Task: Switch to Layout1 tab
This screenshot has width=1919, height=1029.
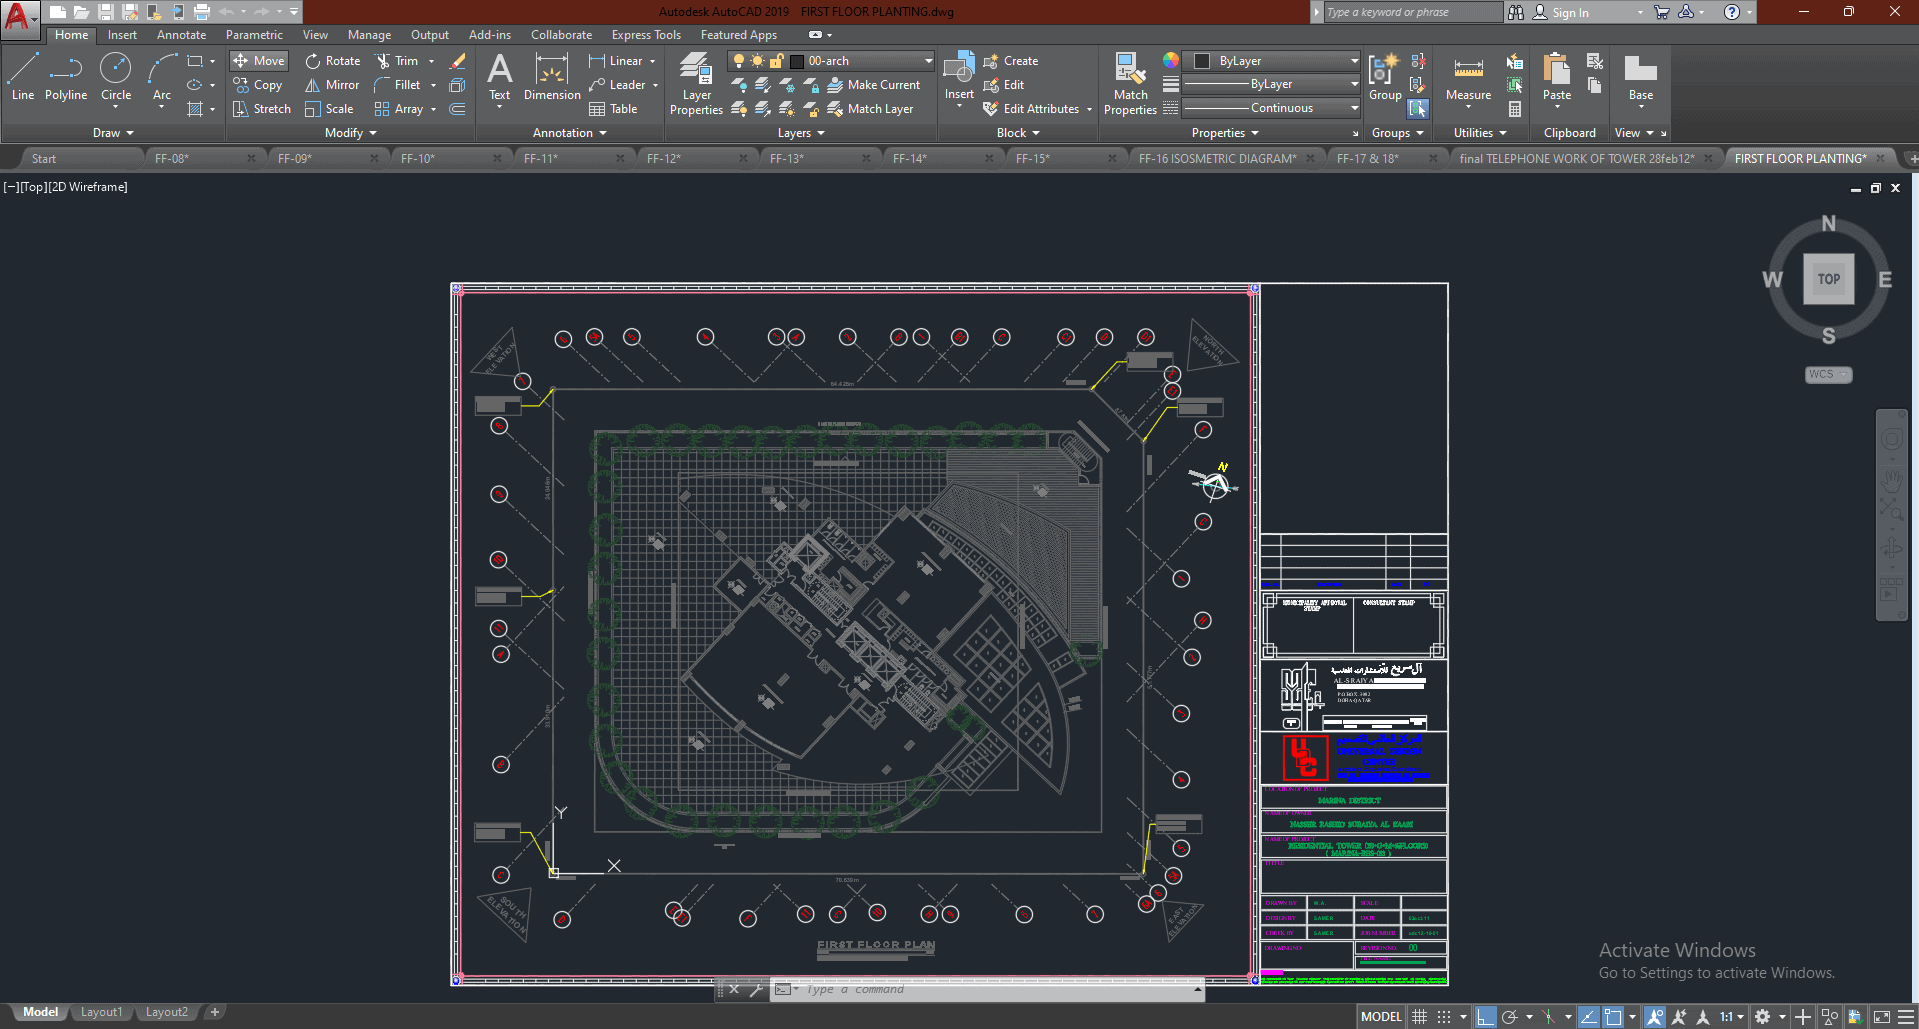Action: [101, 1012]
